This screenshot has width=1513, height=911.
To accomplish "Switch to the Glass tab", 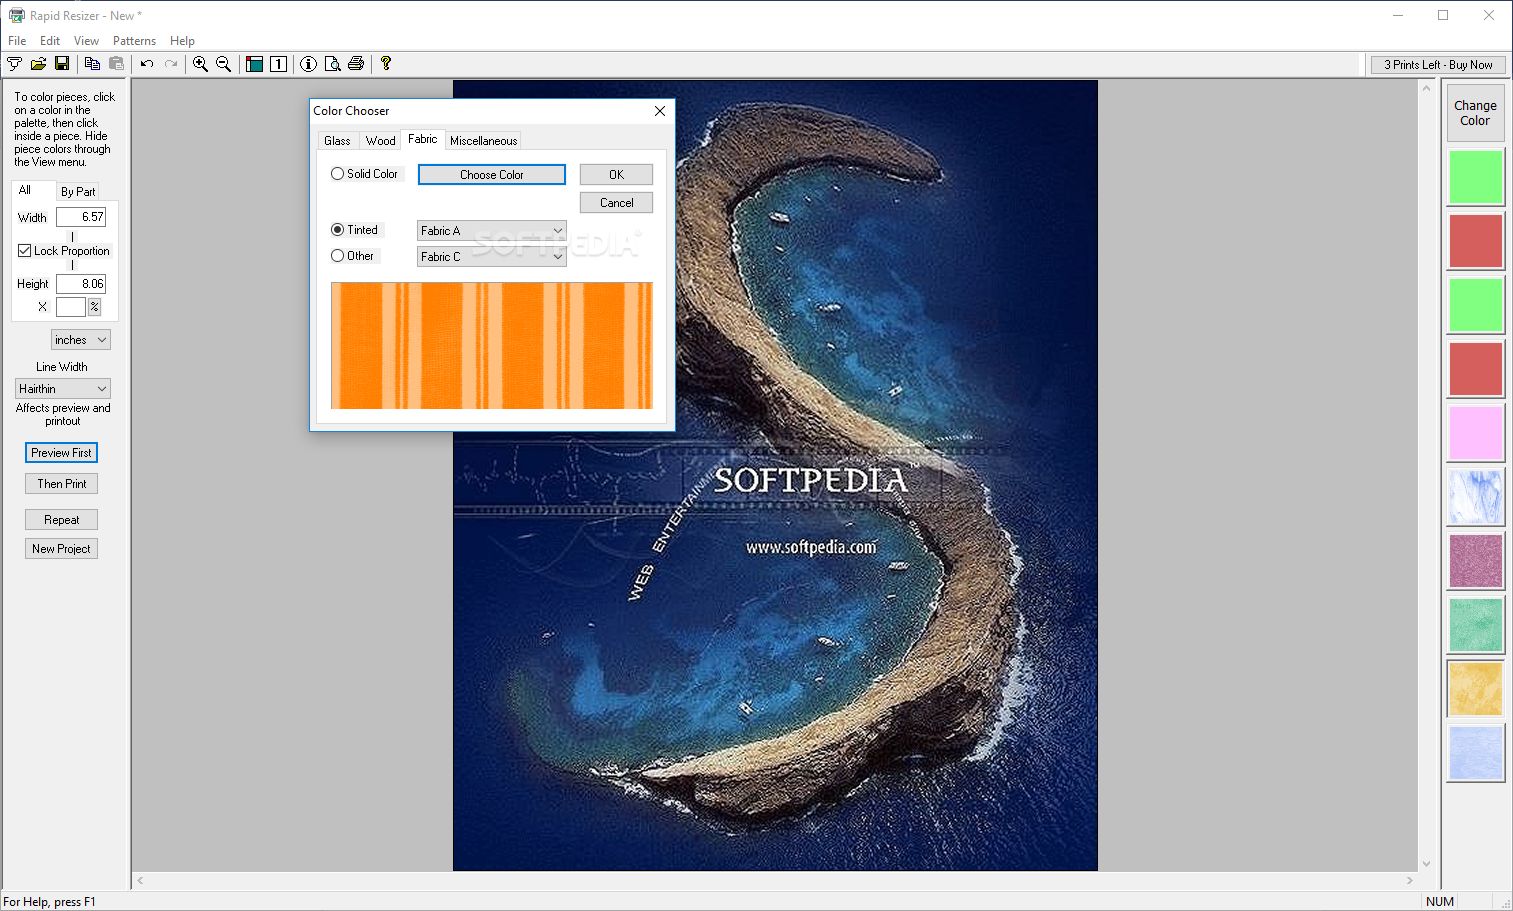I will tap(337, 141).
